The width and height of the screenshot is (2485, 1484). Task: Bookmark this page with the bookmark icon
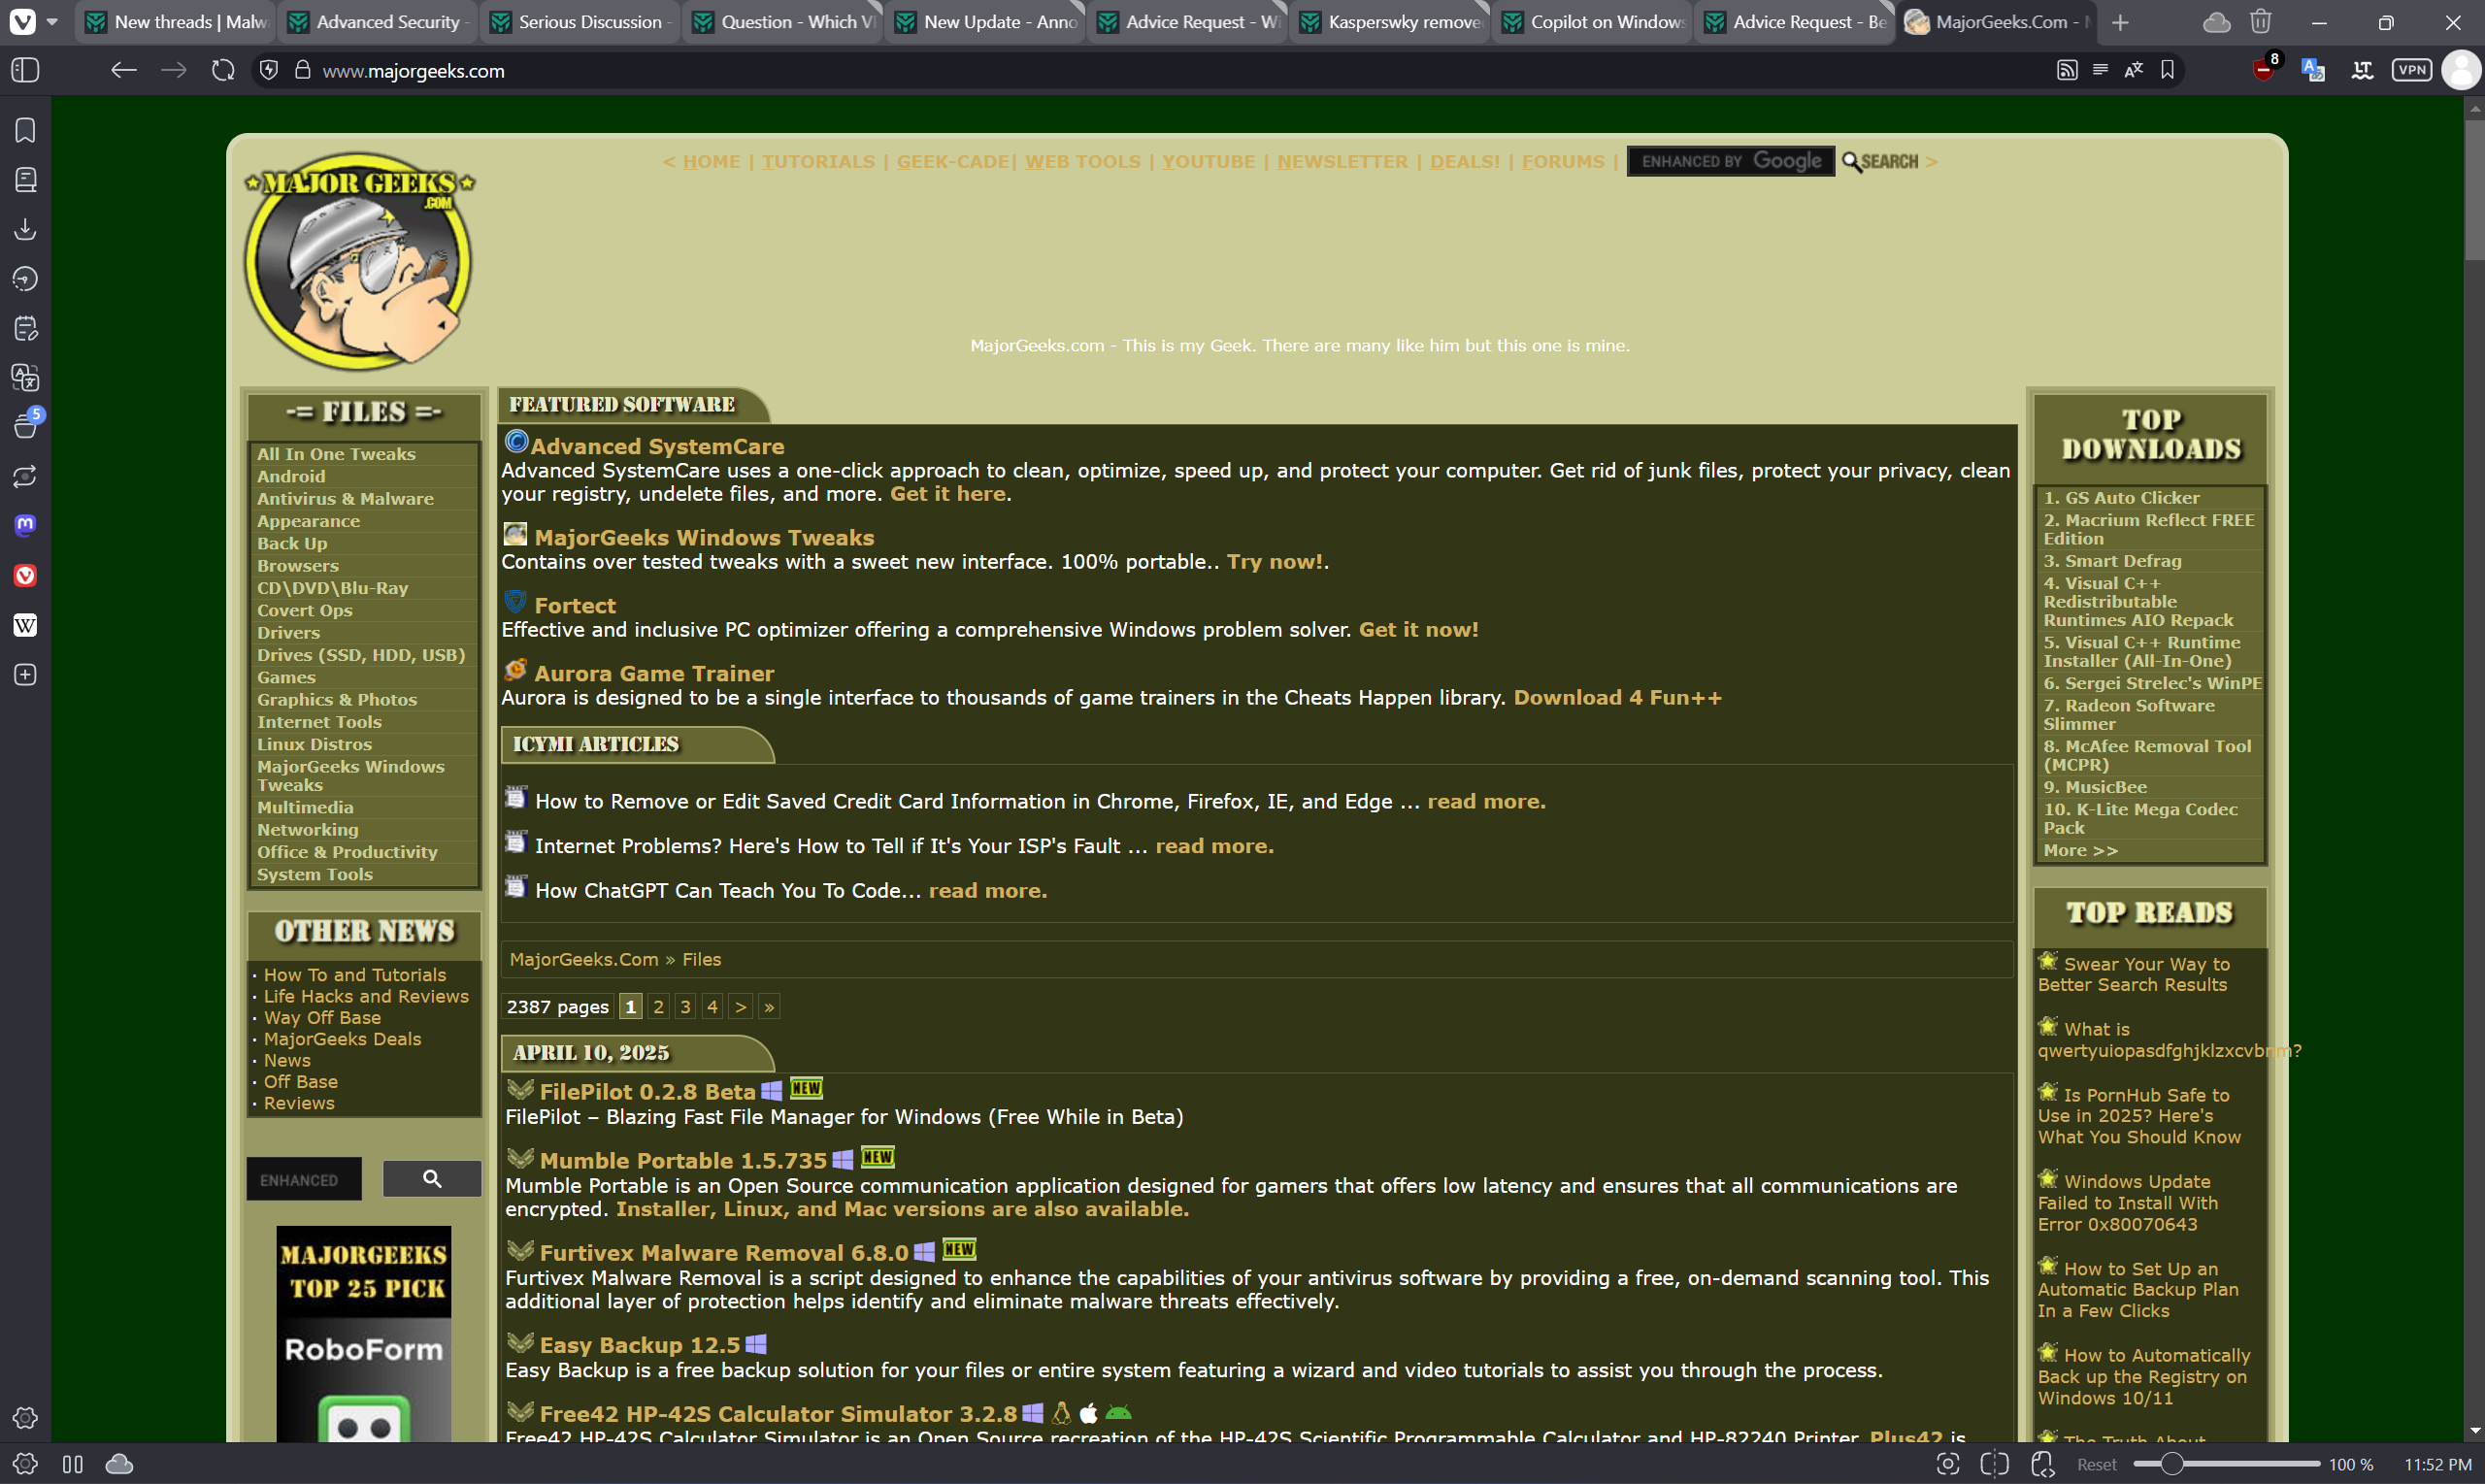[x=2167, y=70]
